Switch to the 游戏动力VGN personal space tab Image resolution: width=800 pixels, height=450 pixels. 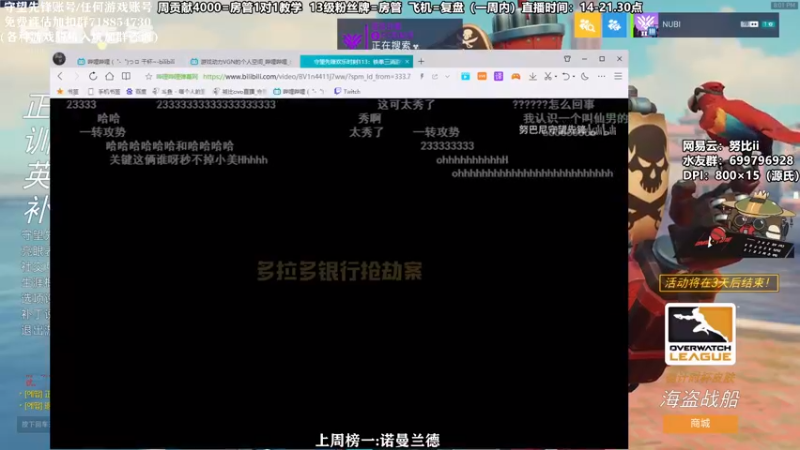[x=240, y=61]
